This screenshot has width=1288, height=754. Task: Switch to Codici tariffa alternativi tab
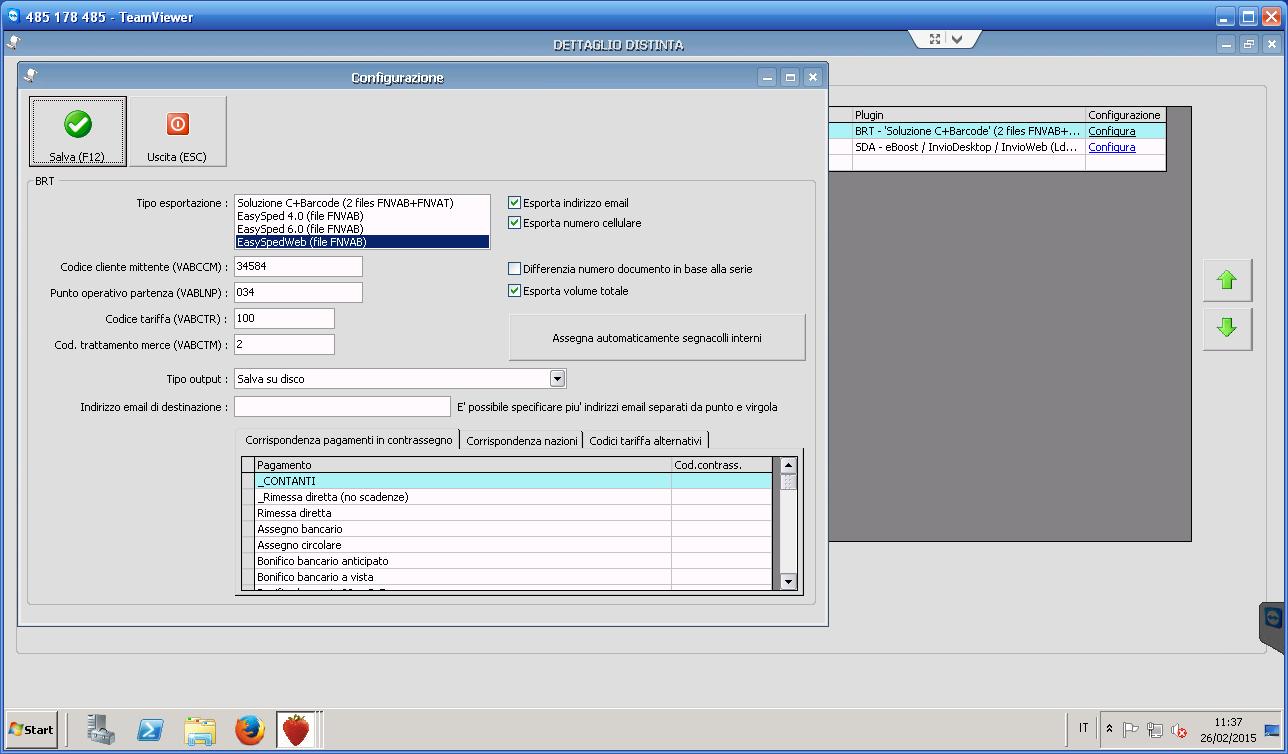(x=645, y=441)
